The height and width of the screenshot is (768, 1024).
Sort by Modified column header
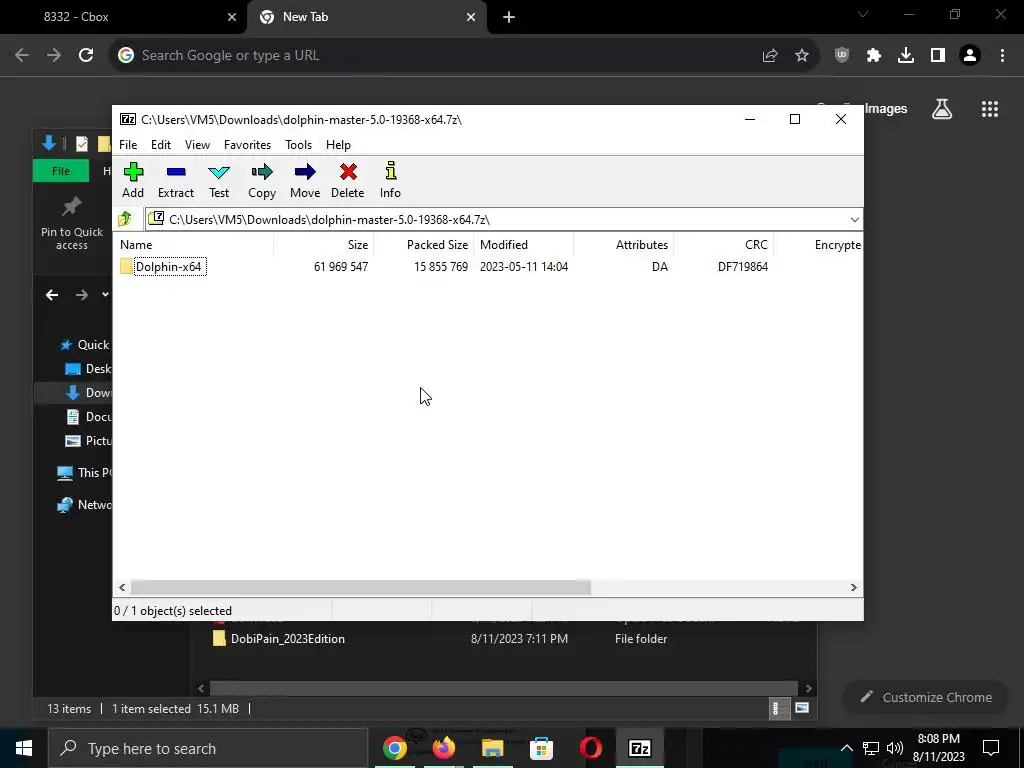523,245
